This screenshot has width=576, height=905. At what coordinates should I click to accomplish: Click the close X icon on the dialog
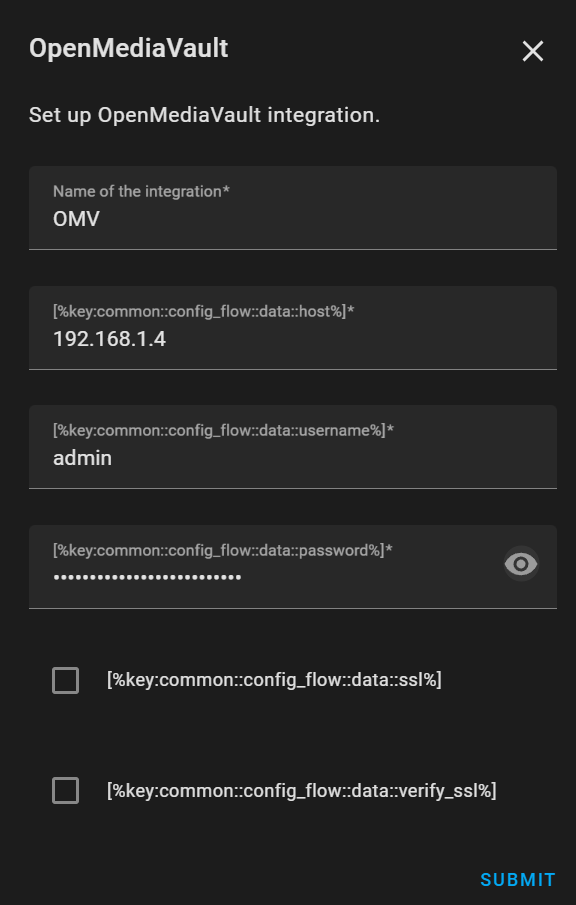[533, 51]
